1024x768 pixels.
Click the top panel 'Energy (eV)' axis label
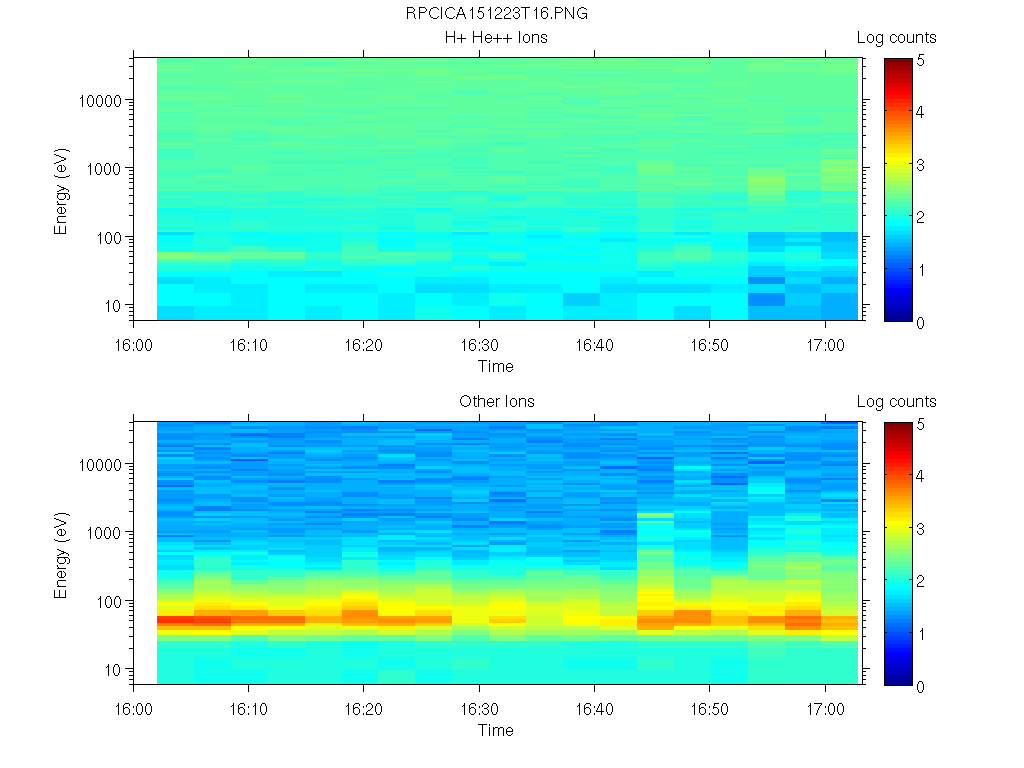[61, 191]
